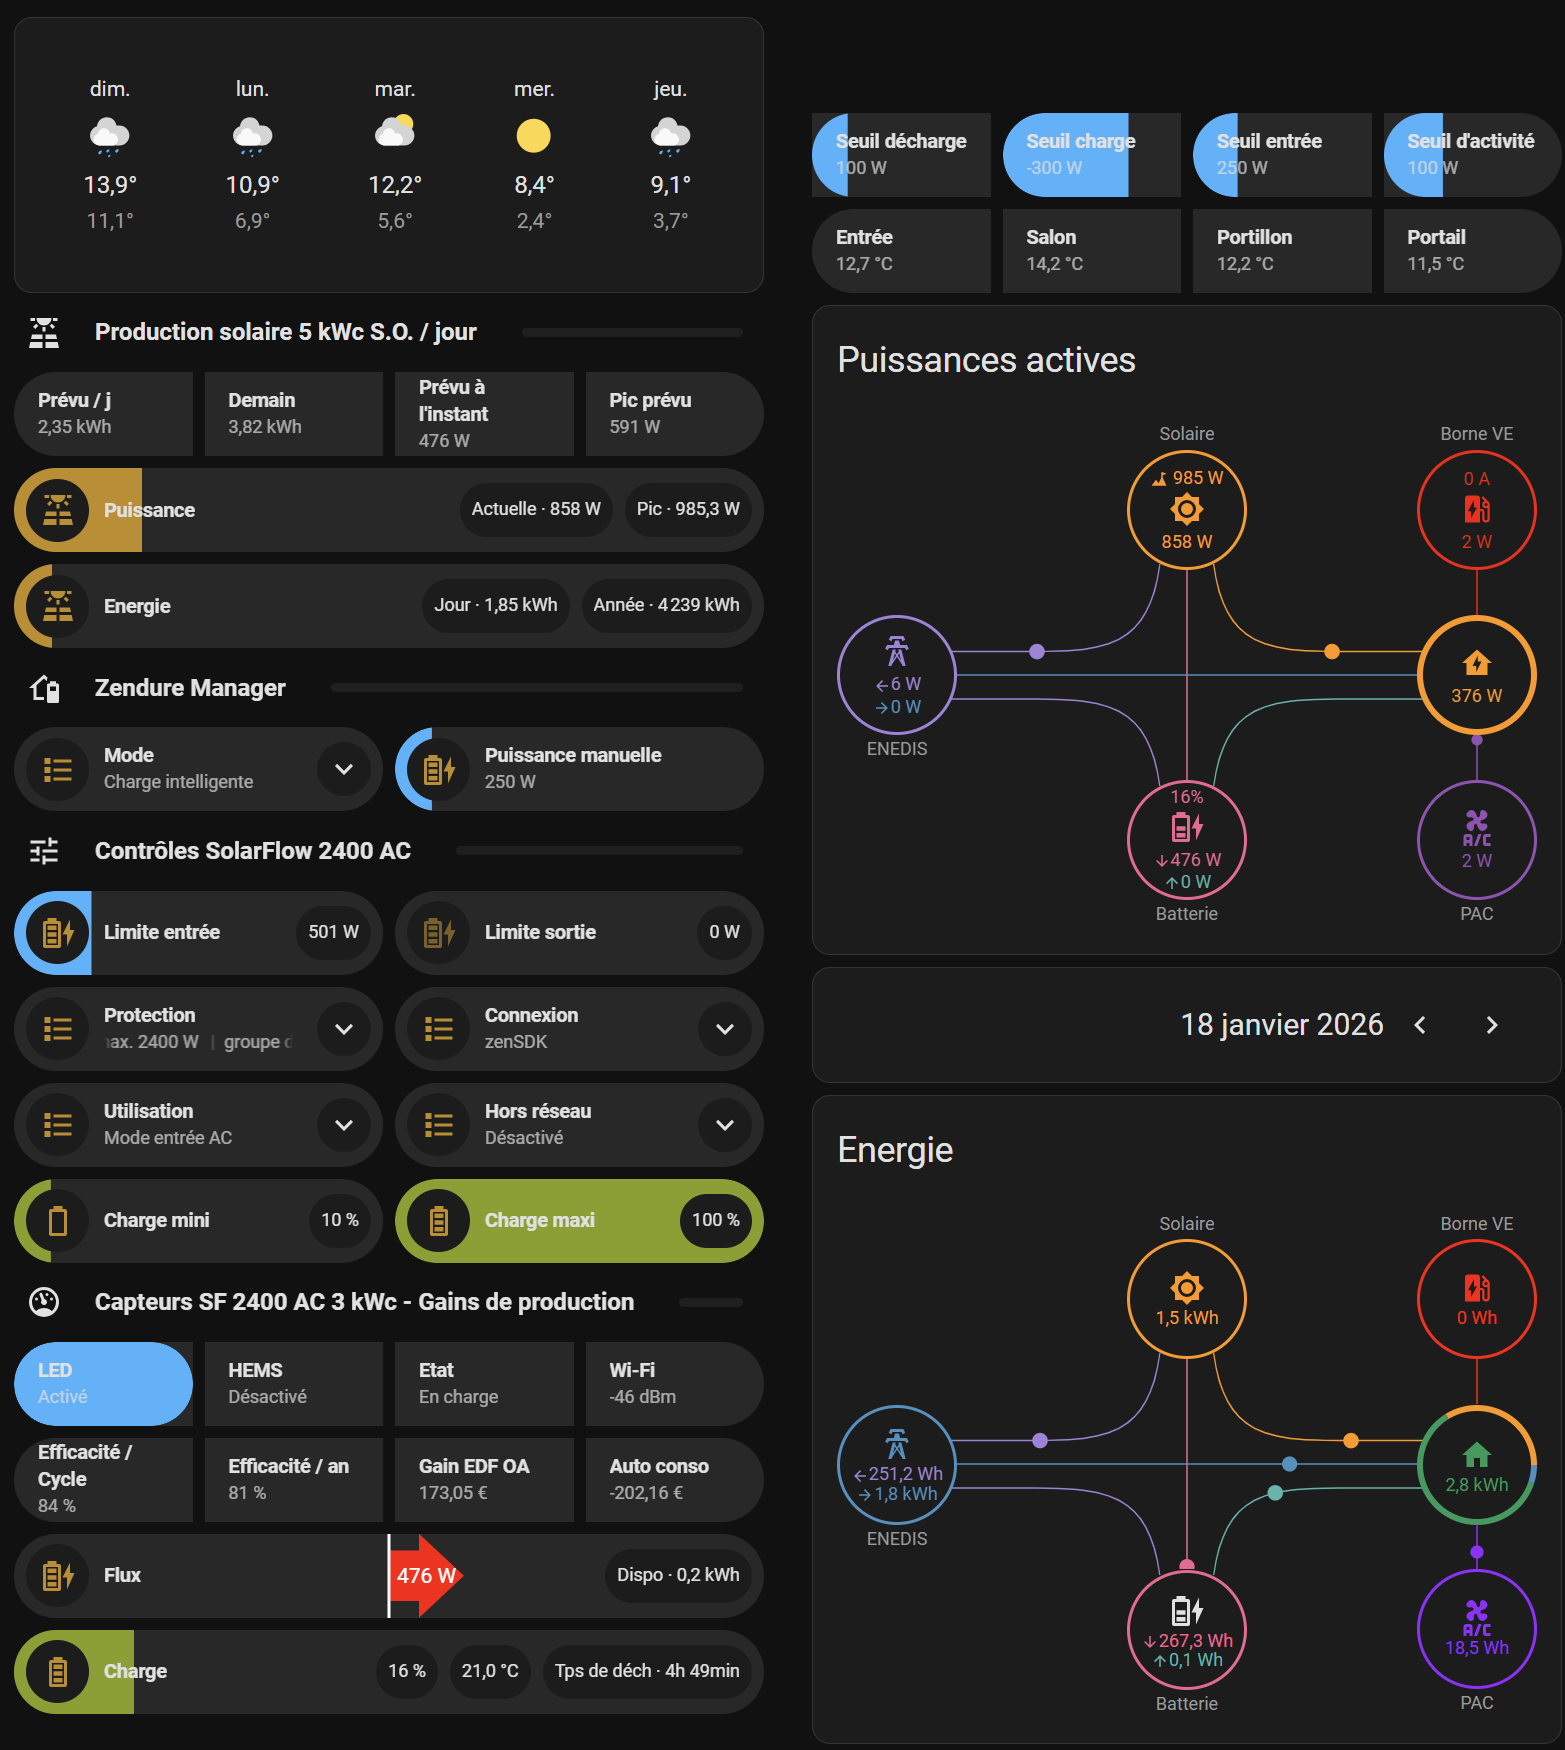Toggle the HEMS Désactivé tile

pos(294,1384)
